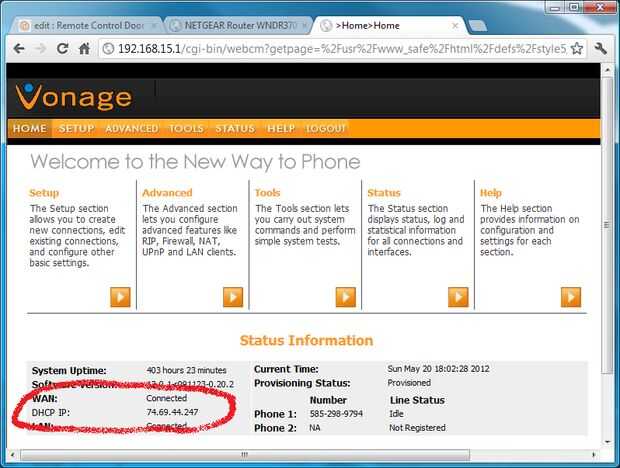Click LOGOUT in the orange menu
This screenshot has height=468, width=620.
[x=326, y=128]
